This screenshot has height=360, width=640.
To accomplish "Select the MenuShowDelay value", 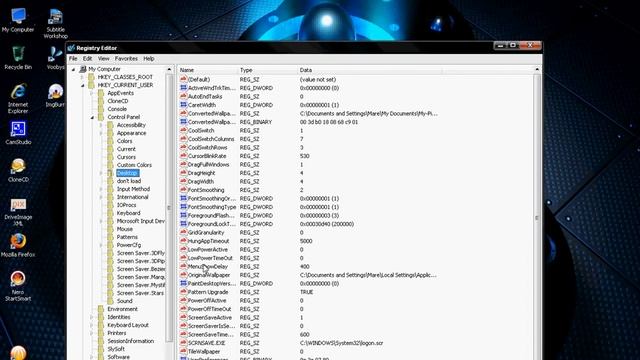I will tap(208, 266).
